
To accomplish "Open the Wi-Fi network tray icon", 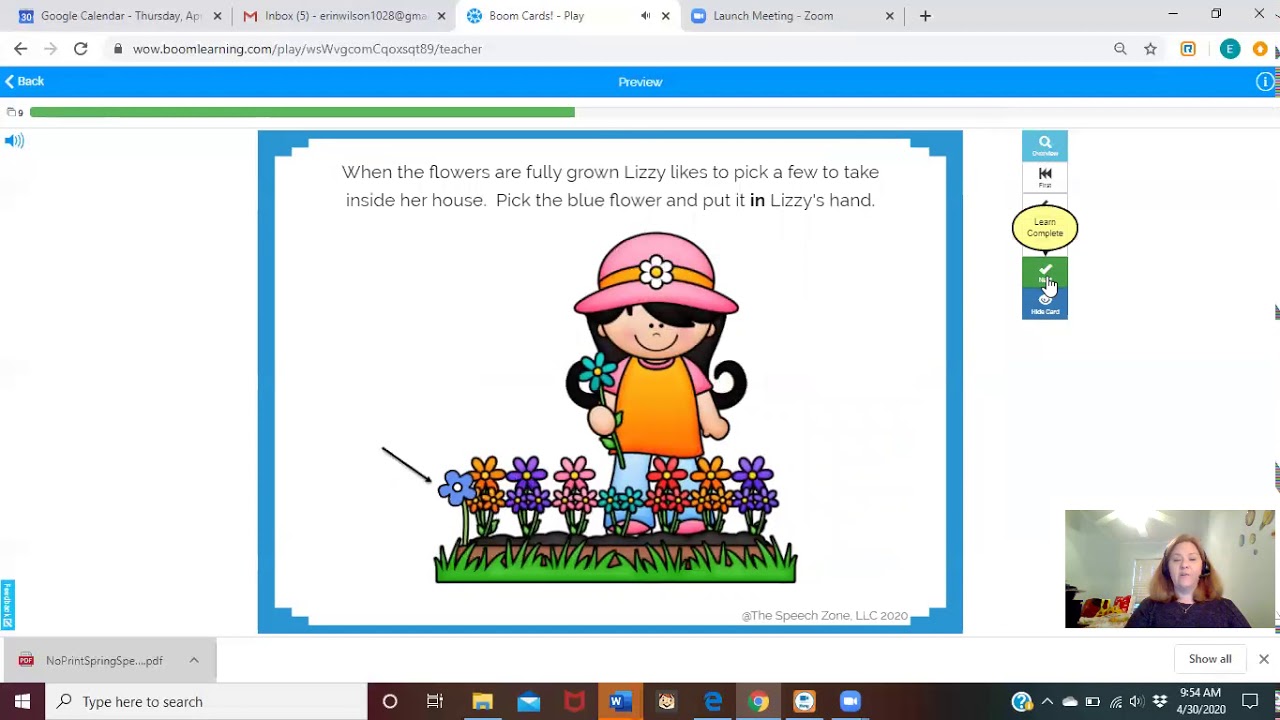I will coord(1116,702).
